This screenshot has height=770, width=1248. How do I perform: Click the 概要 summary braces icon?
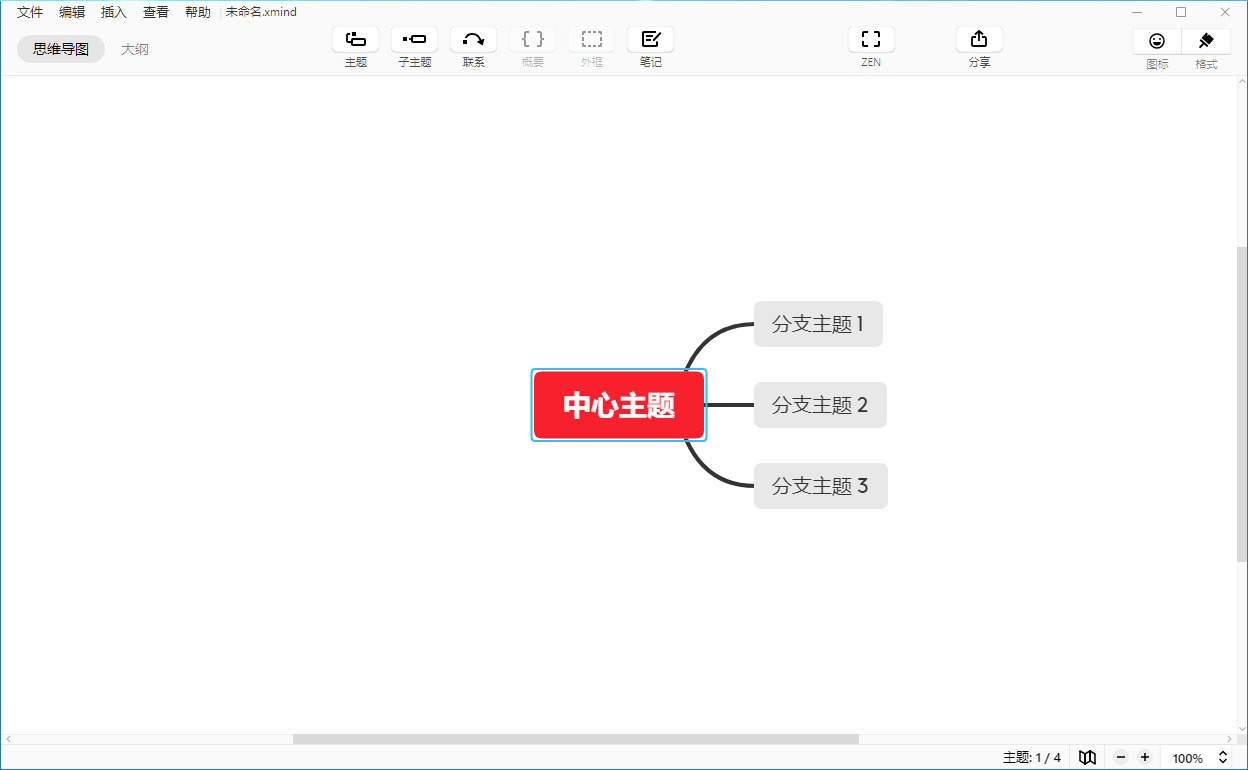click(532, 39)
